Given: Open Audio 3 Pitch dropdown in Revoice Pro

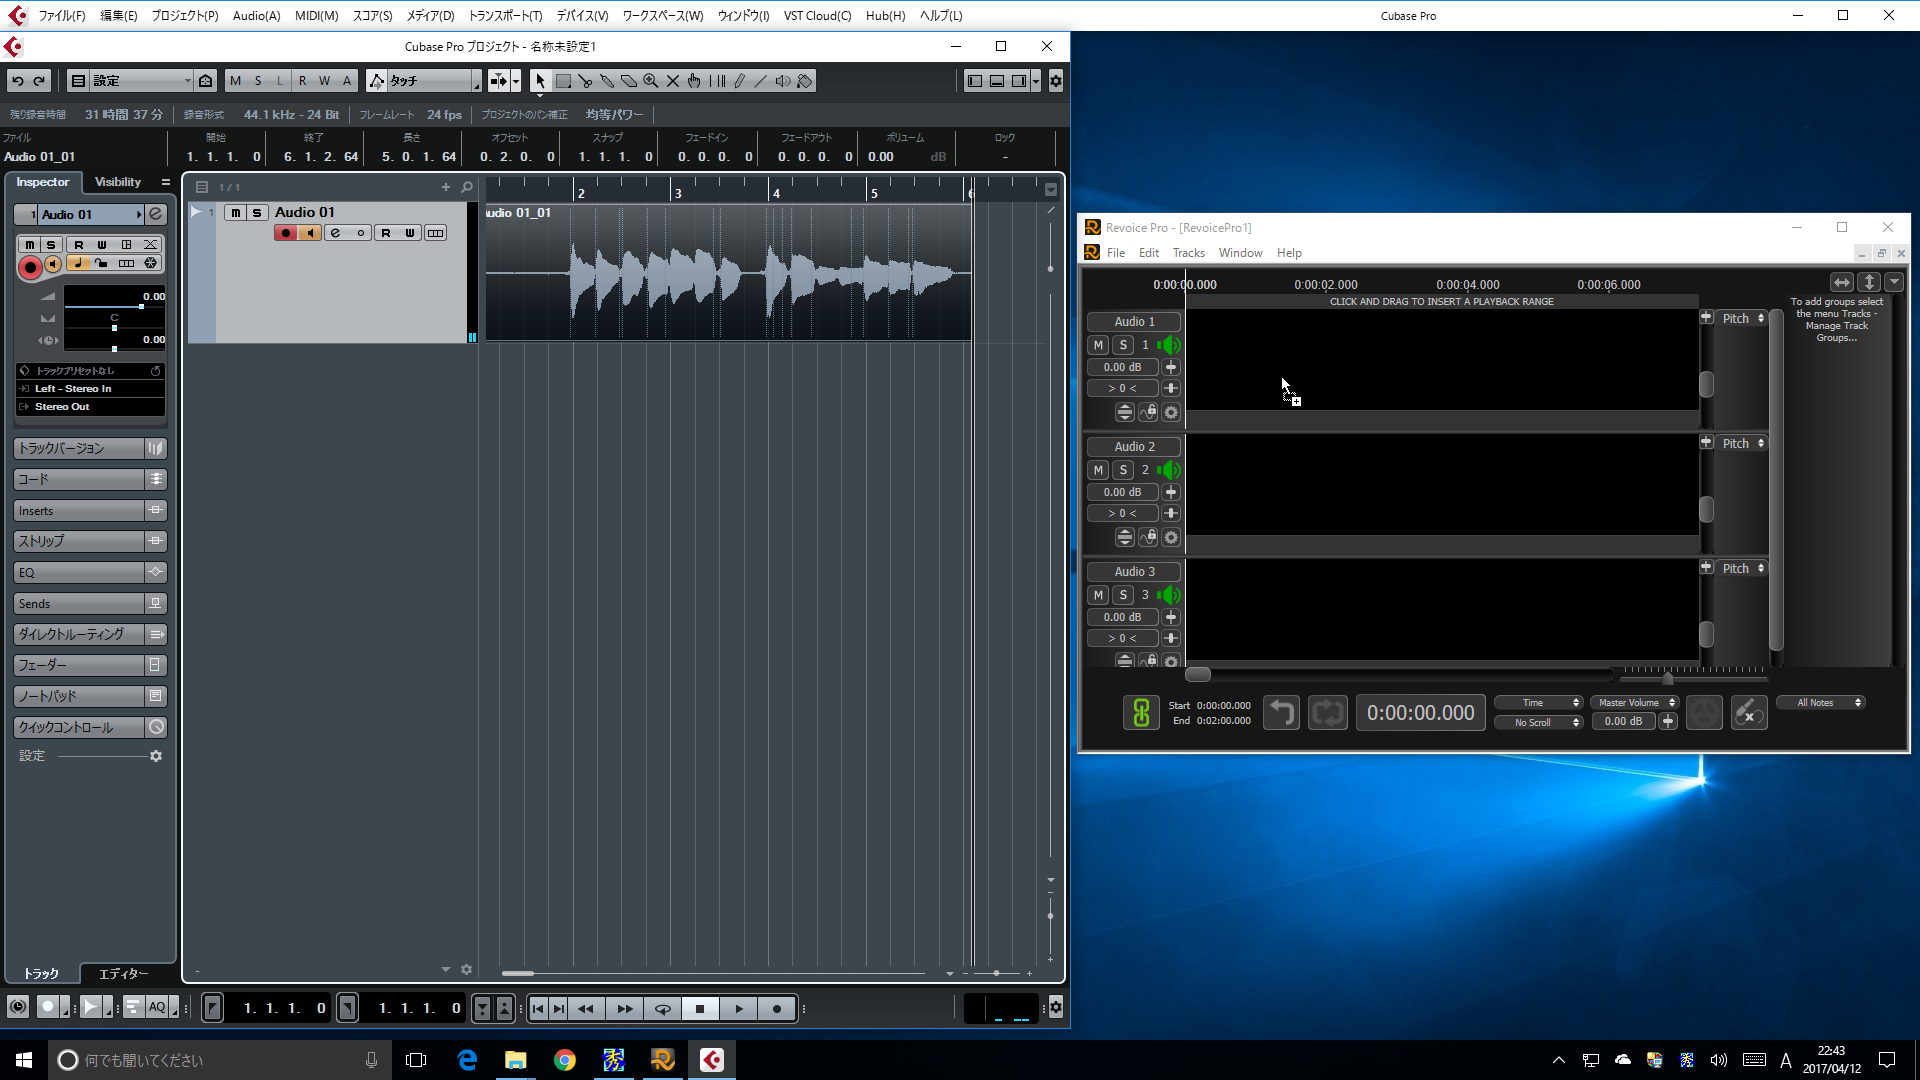Looking at the screenshot, I should click(x=1743, y=568).
